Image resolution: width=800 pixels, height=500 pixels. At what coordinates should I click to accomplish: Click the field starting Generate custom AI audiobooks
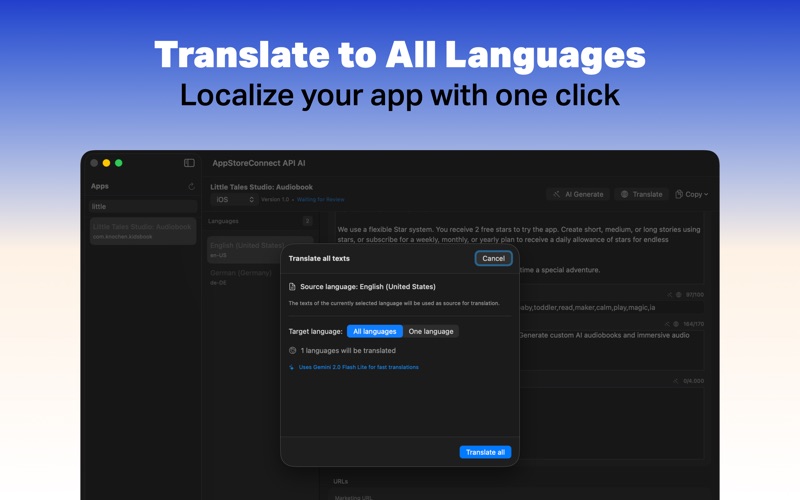pyautogui.click(x=610, y=350)
